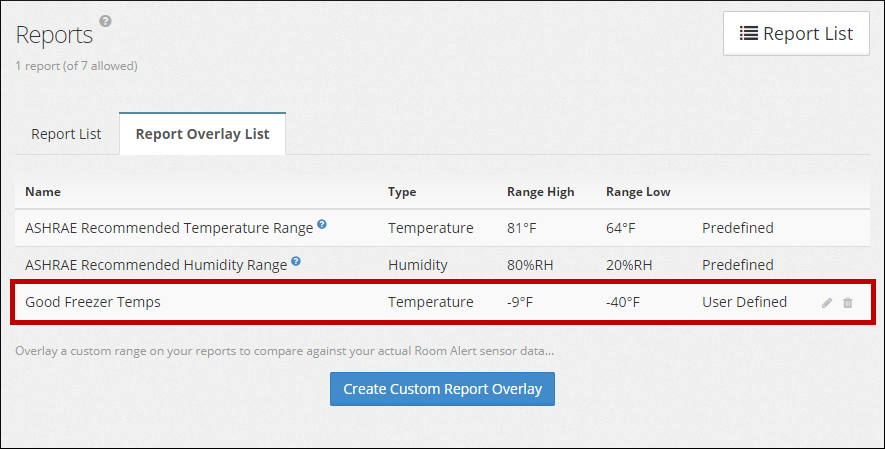Select ASHRAE Recommended Temperature Range row name
Viewport: 885px width, 449px height.
click(169, 228)
